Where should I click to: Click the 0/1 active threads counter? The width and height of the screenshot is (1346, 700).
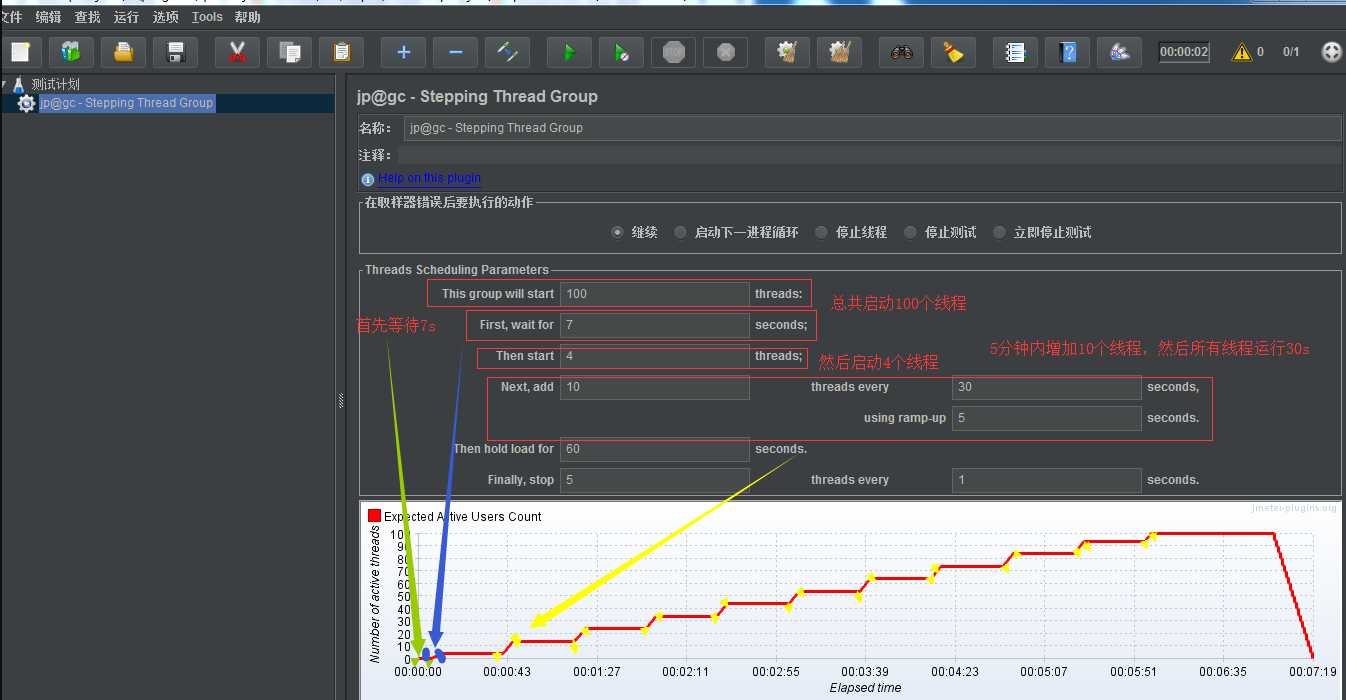[1291, 52]
